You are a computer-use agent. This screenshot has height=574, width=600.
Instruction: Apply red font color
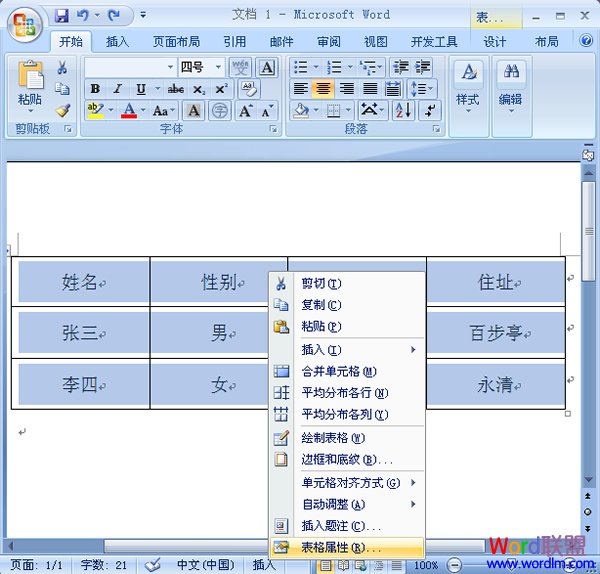(129, 111)
